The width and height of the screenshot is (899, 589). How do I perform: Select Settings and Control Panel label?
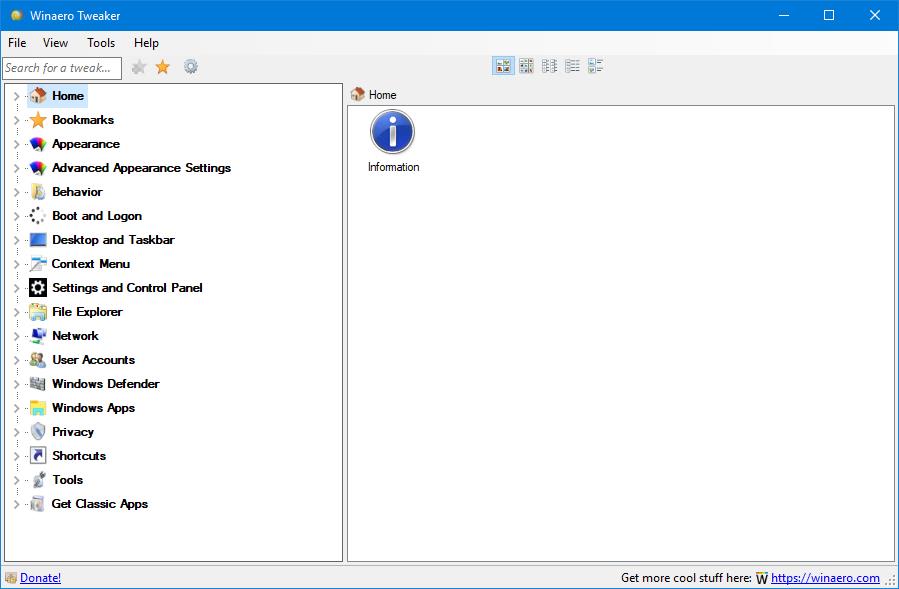click(x=127, y=288)
